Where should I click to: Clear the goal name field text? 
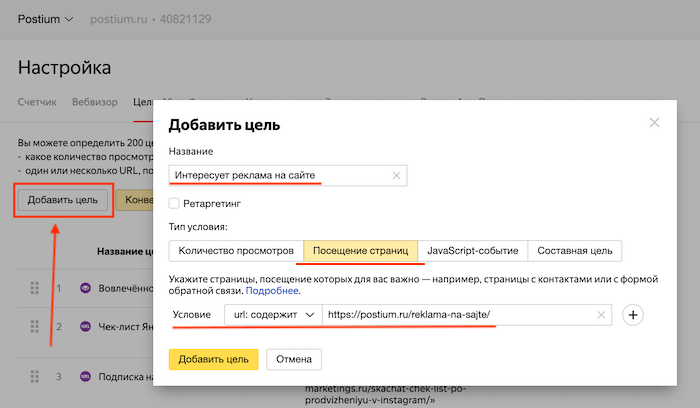[396, 176]
